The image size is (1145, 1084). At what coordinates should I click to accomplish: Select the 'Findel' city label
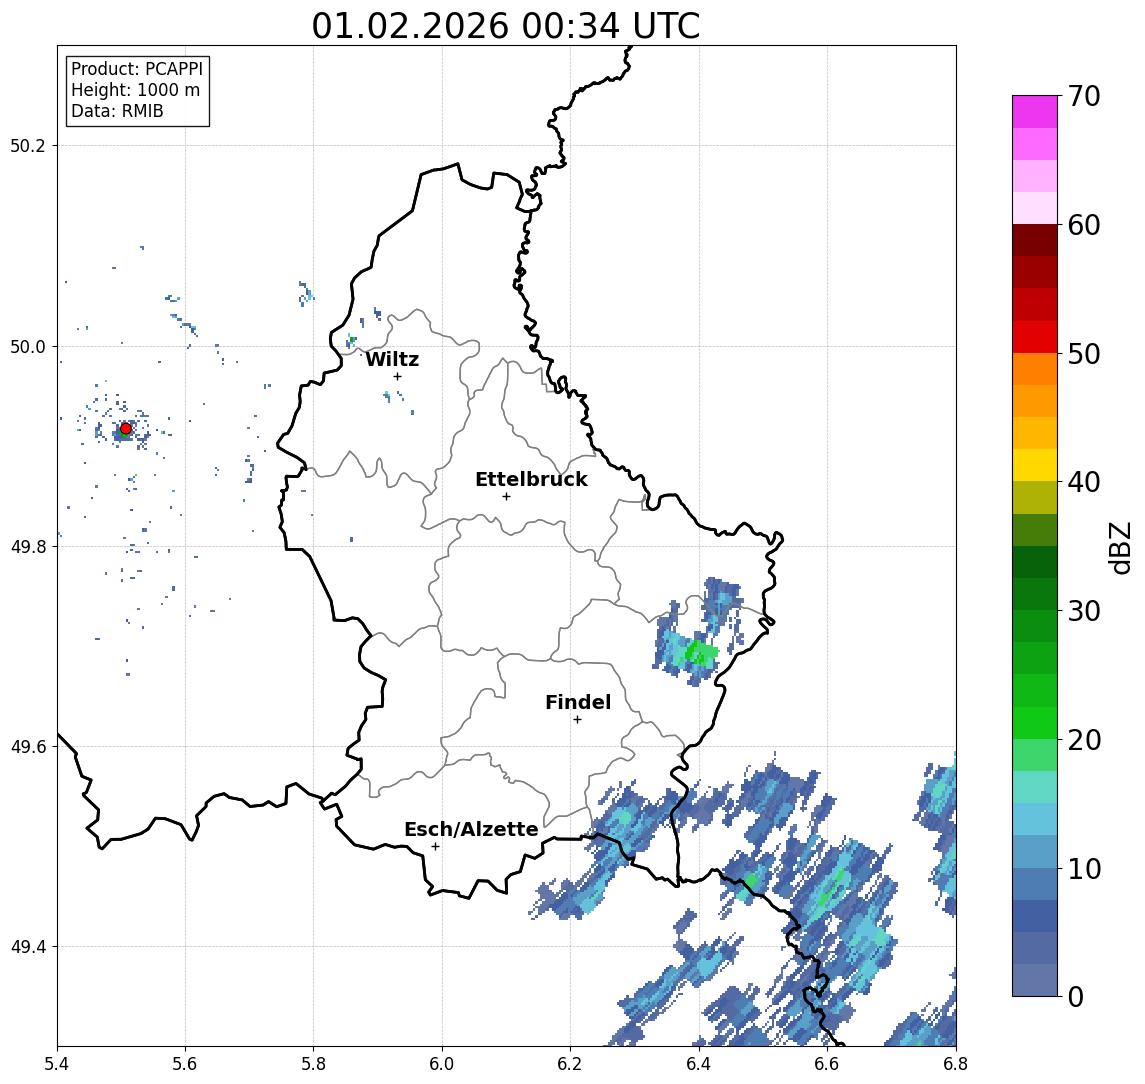click(x=578, y=702)
